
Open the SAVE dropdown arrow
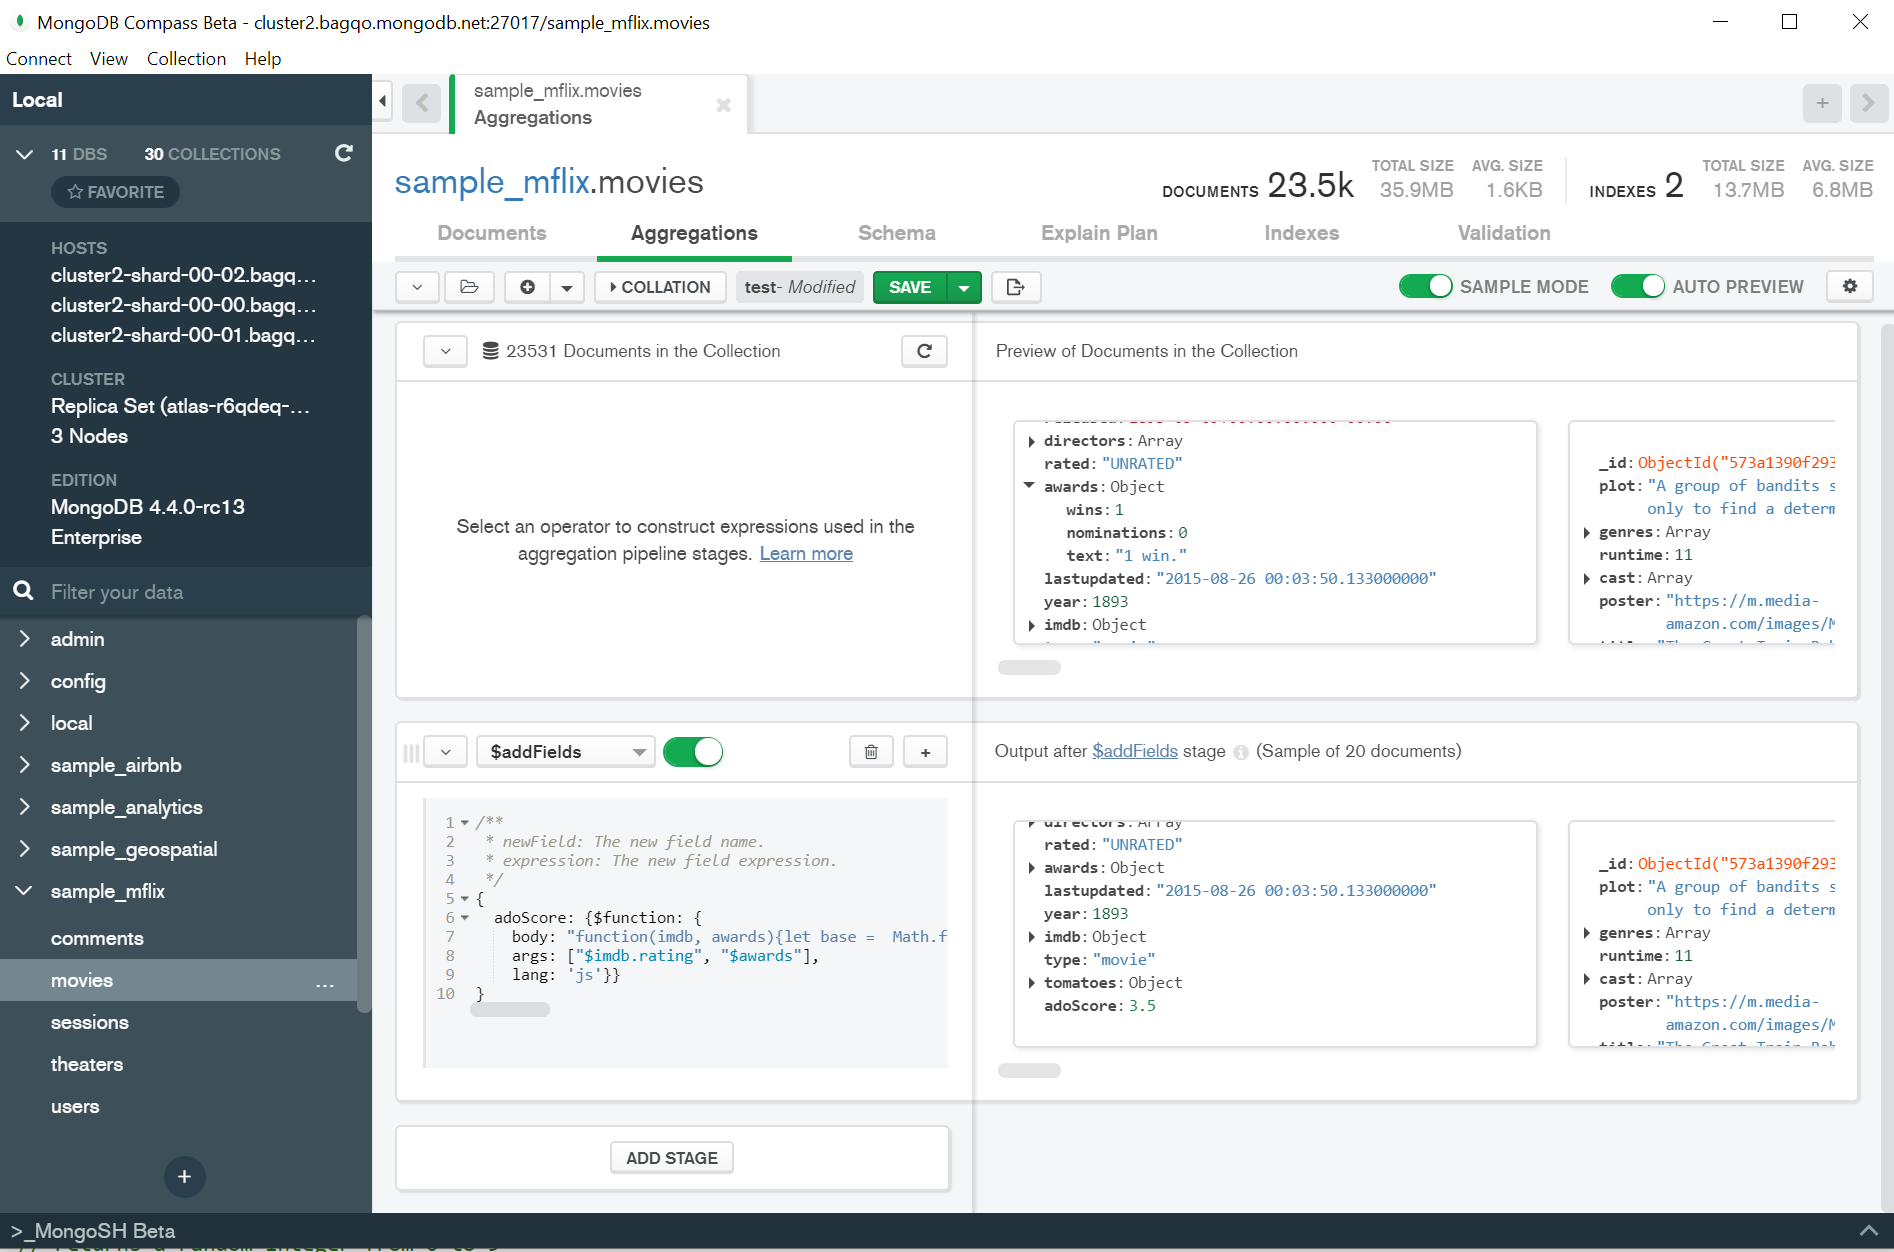964,287
